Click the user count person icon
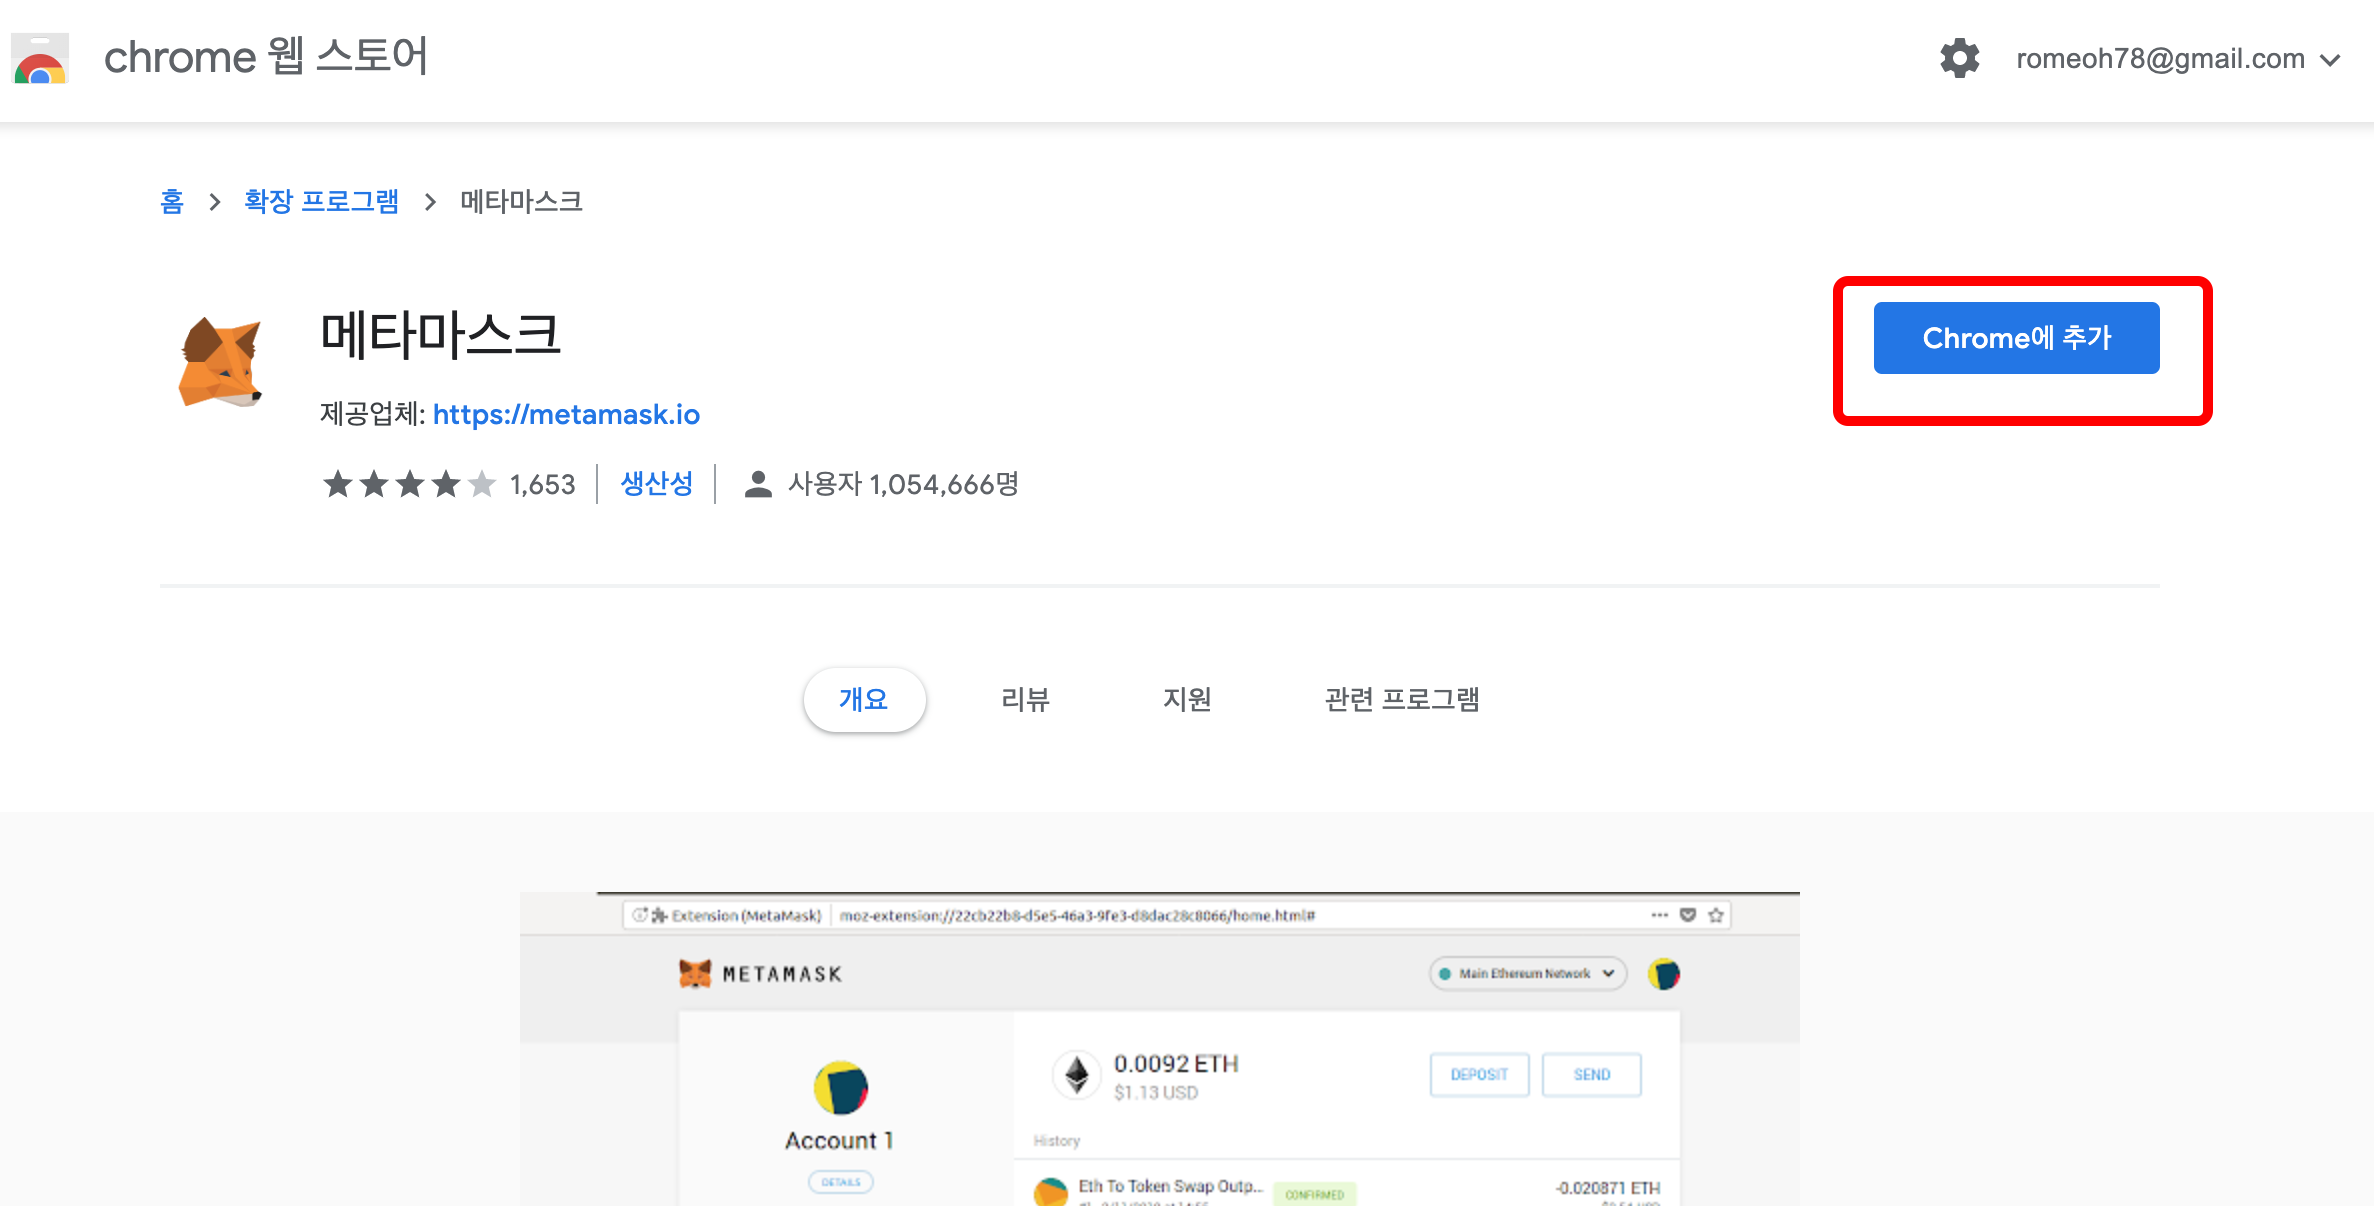Image resolution: width=2374 pixels, height=1206 pixels. (x=759, y=484)
